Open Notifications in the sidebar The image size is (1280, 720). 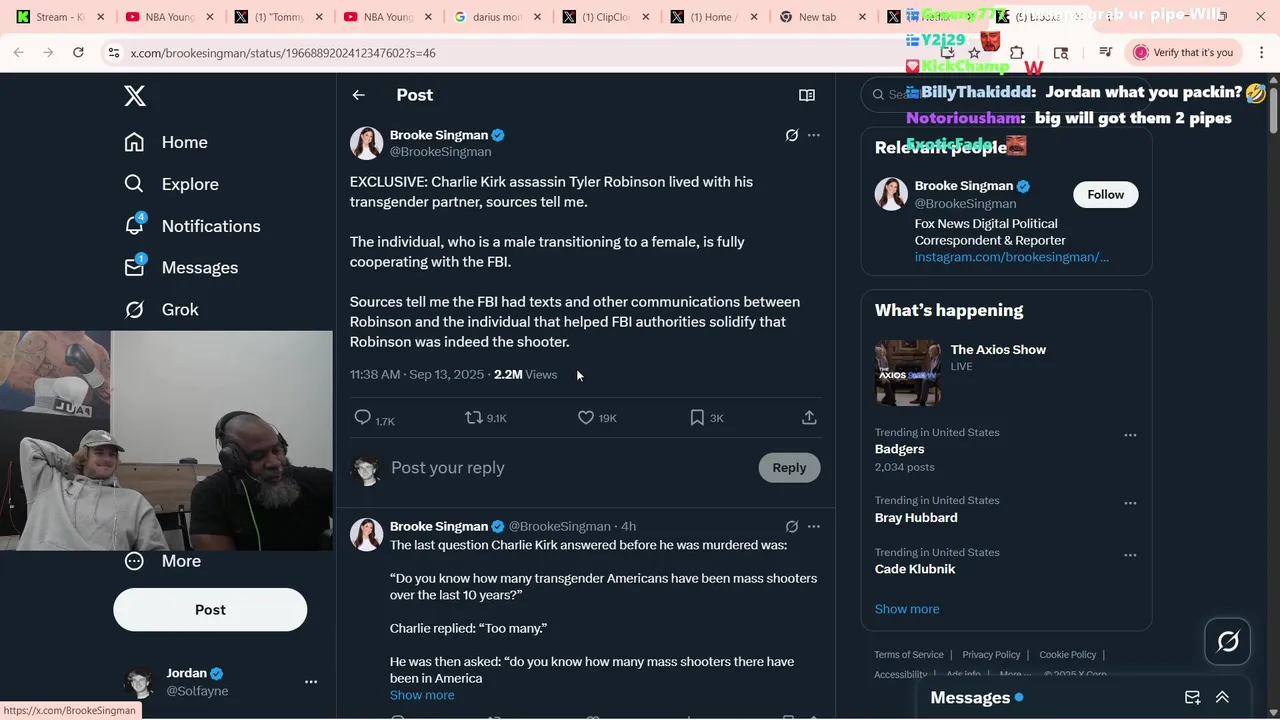[x=192, y=226]
